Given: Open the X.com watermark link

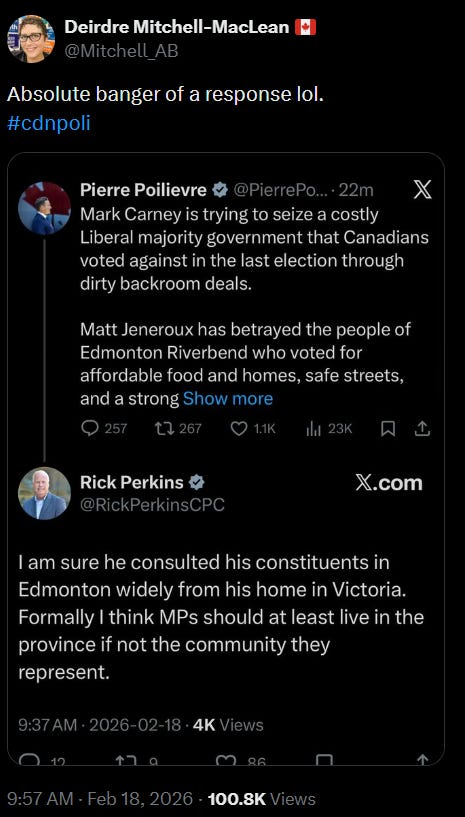Looking at the screenshot, I should [389, 483].
